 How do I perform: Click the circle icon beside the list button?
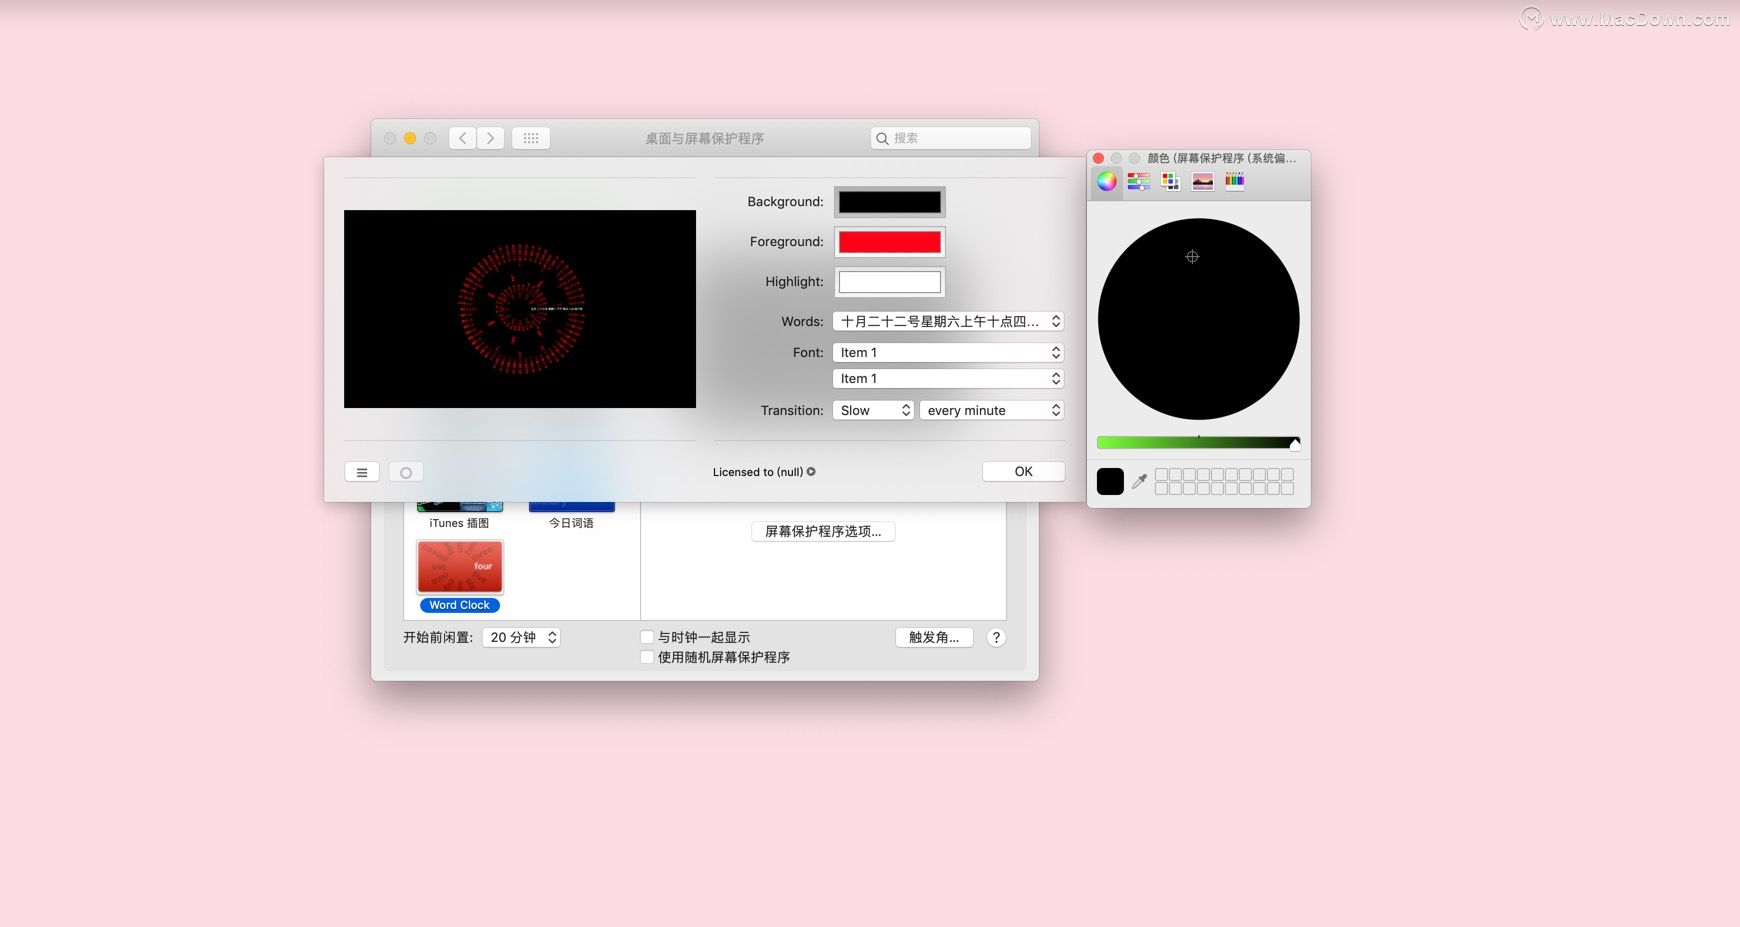coord(405,471)
